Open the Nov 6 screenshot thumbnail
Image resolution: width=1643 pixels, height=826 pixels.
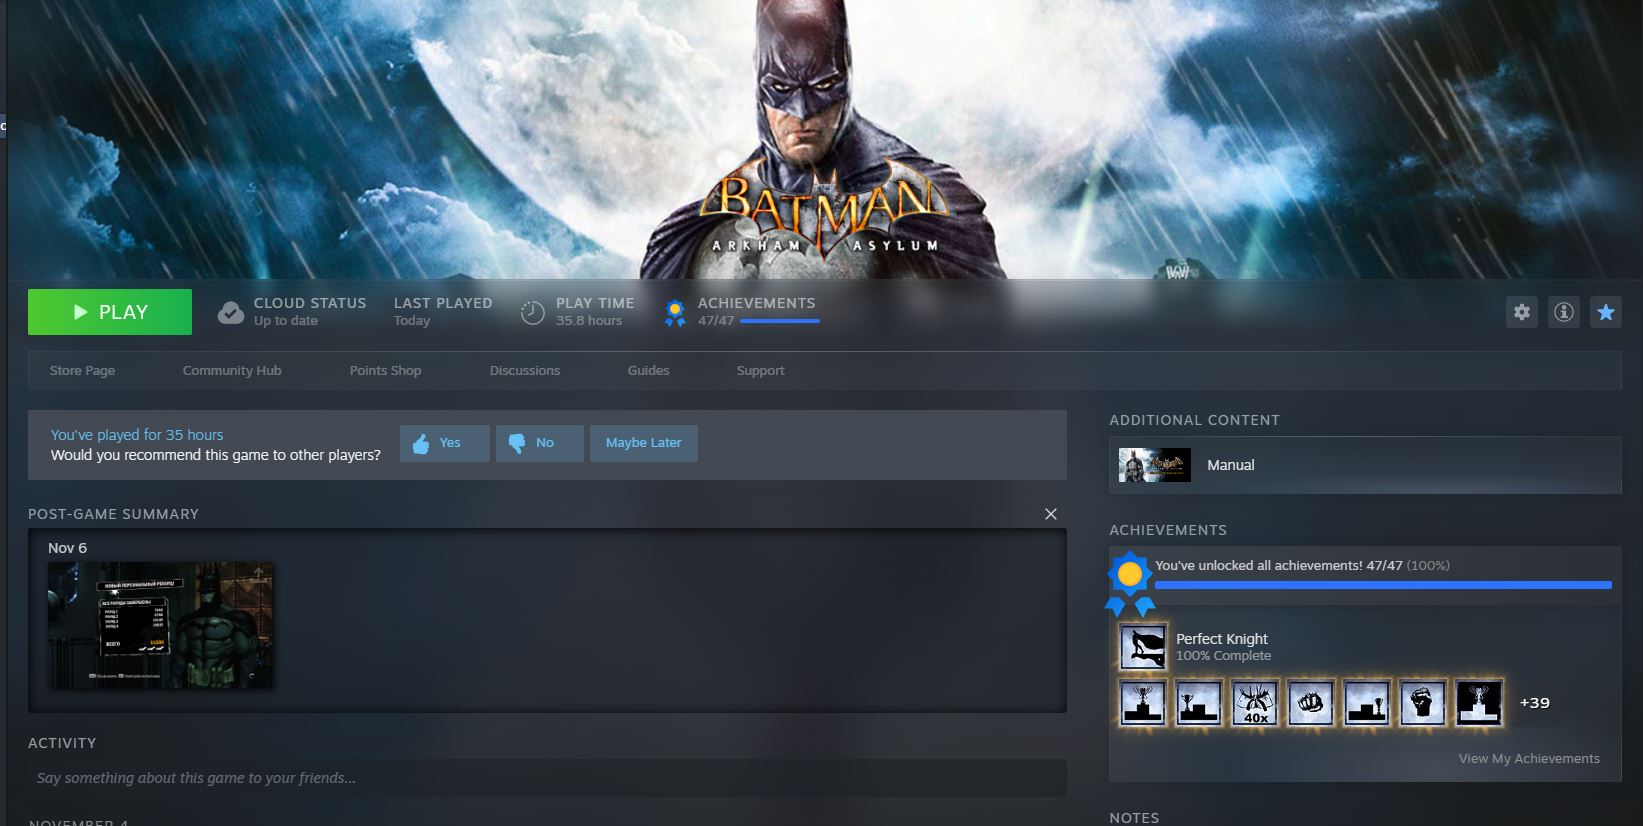[x=160, y=625]
